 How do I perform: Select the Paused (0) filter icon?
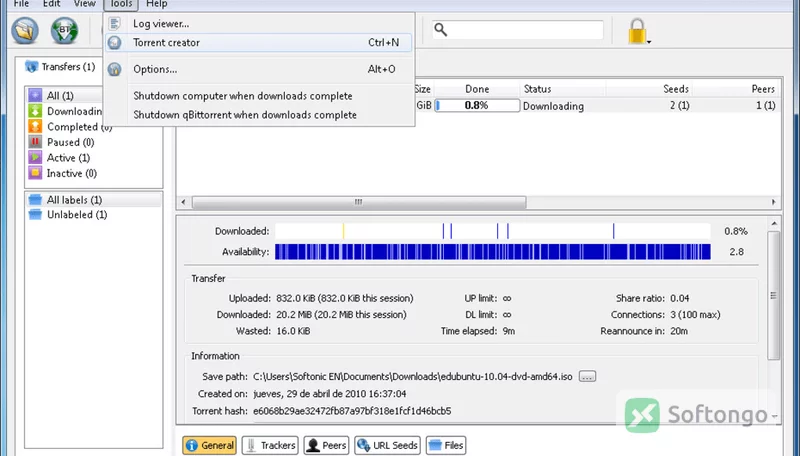35,142
